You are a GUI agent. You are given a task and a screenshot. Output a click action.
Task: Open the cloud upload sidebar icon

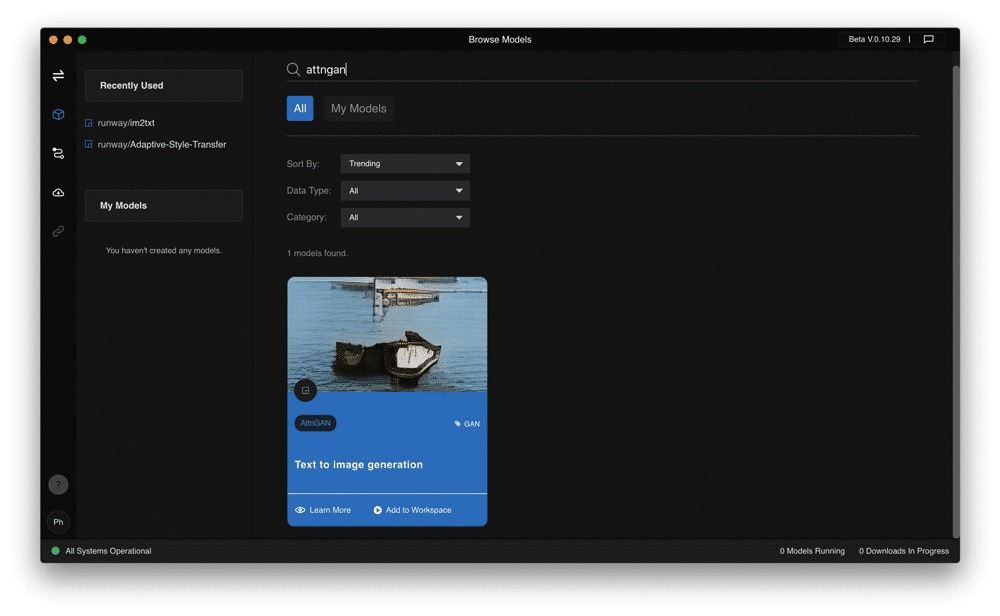point(58,192)
